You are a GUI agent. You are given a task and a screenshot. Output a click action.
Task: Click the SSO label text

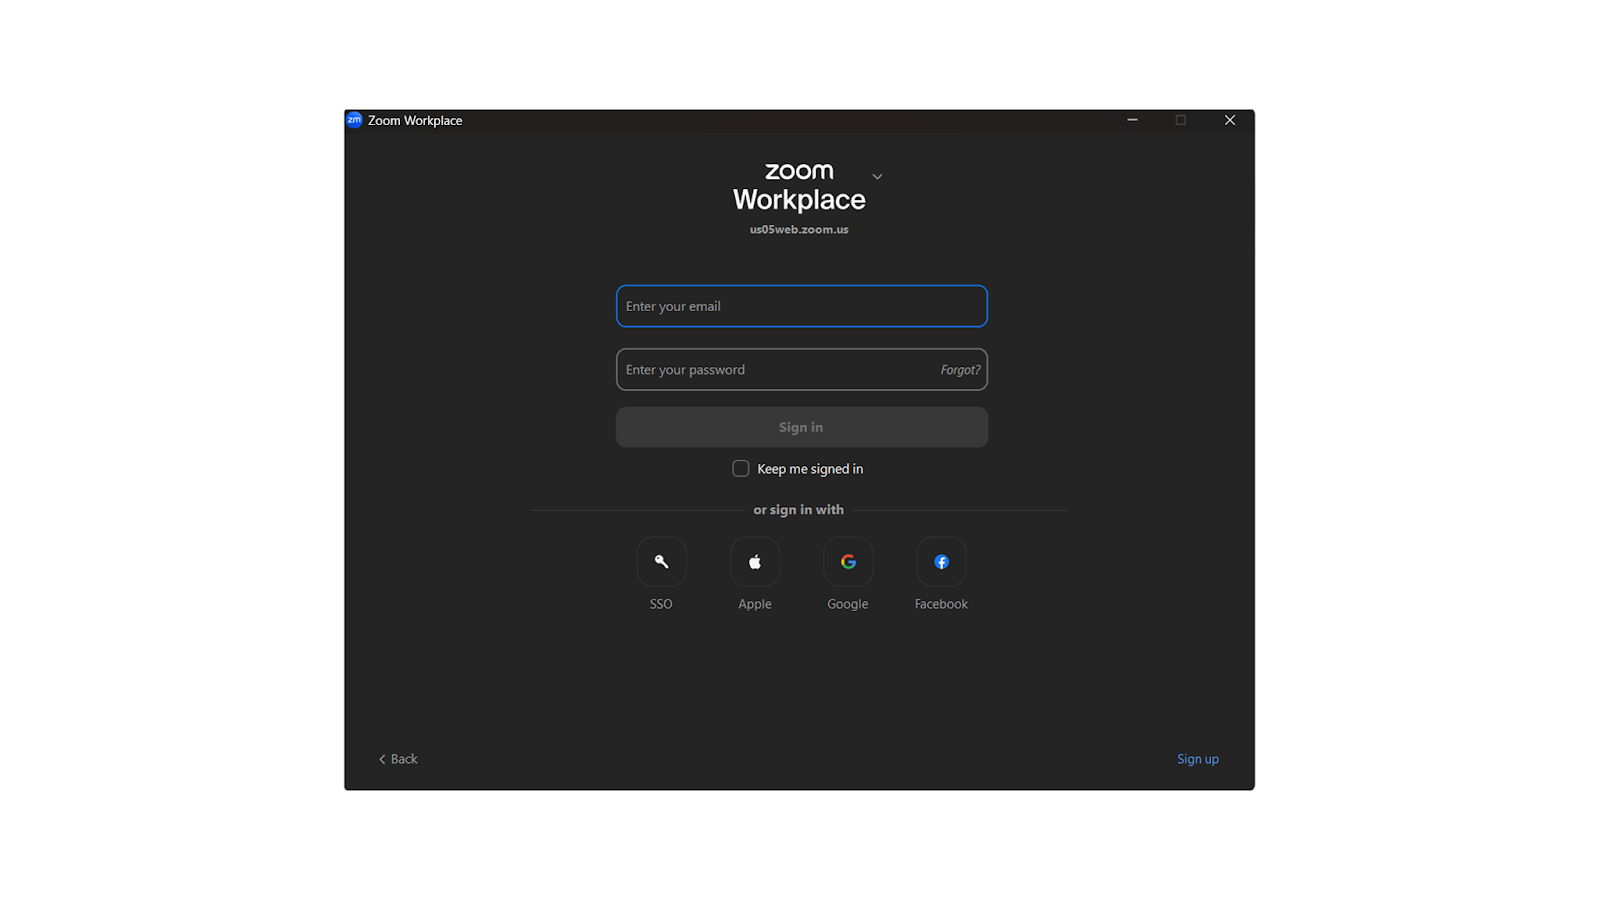click(661, 604)
